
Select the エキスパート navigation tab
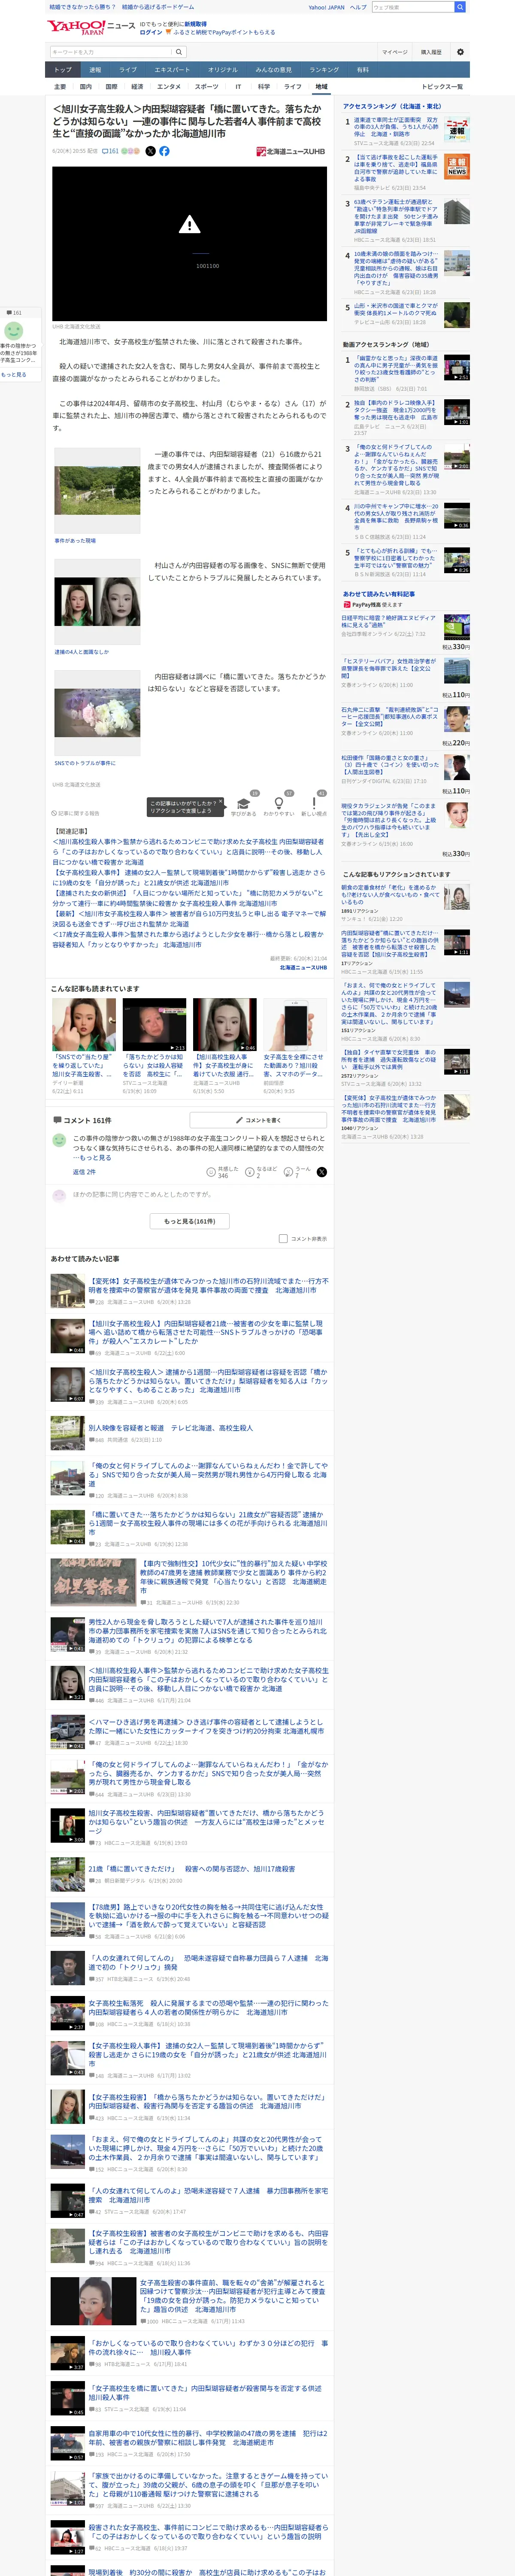(172, 70)
